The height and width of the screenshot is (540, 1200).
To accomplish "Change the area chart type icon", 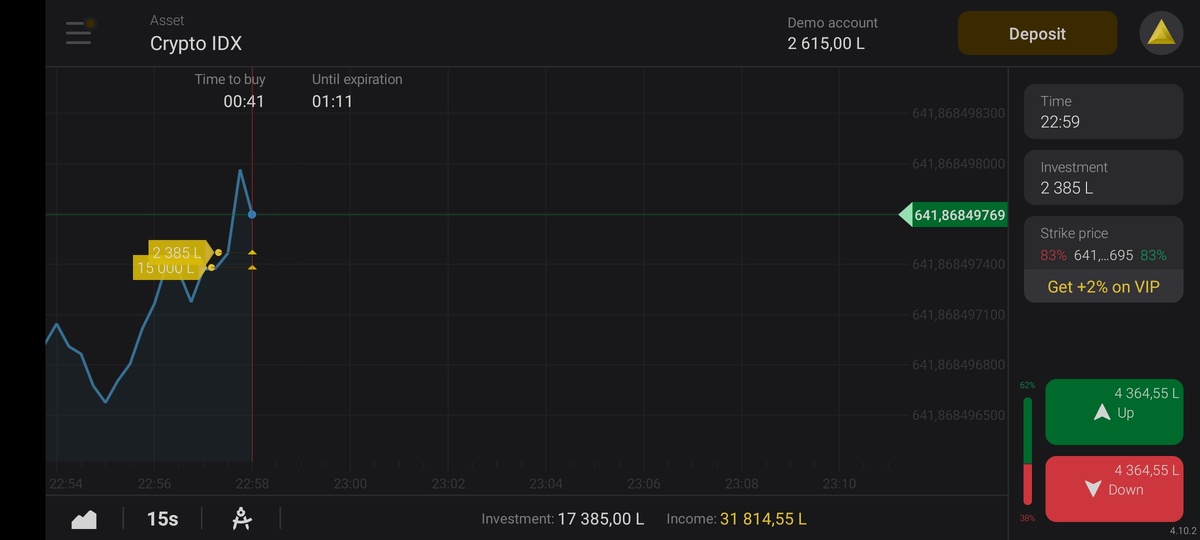I will (x=84, y=519).
